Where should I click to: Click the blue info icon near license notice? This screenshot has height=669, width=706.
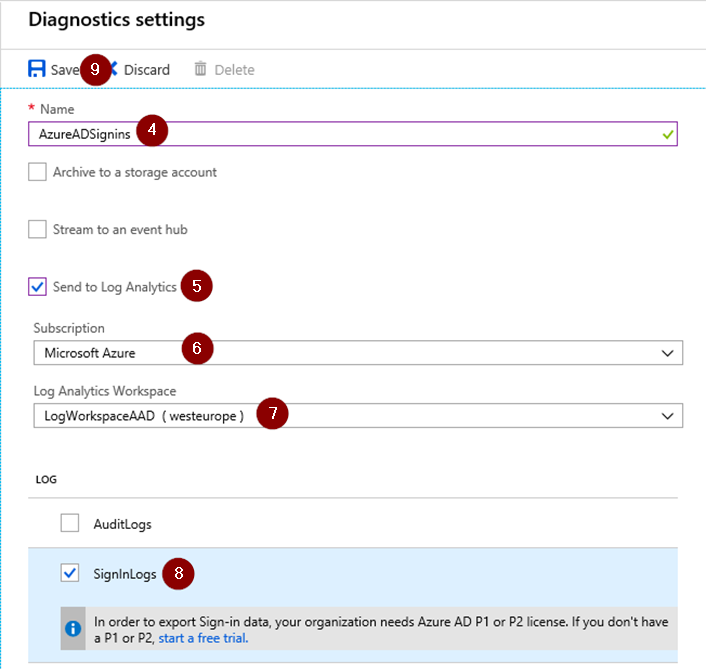[73, 628]
